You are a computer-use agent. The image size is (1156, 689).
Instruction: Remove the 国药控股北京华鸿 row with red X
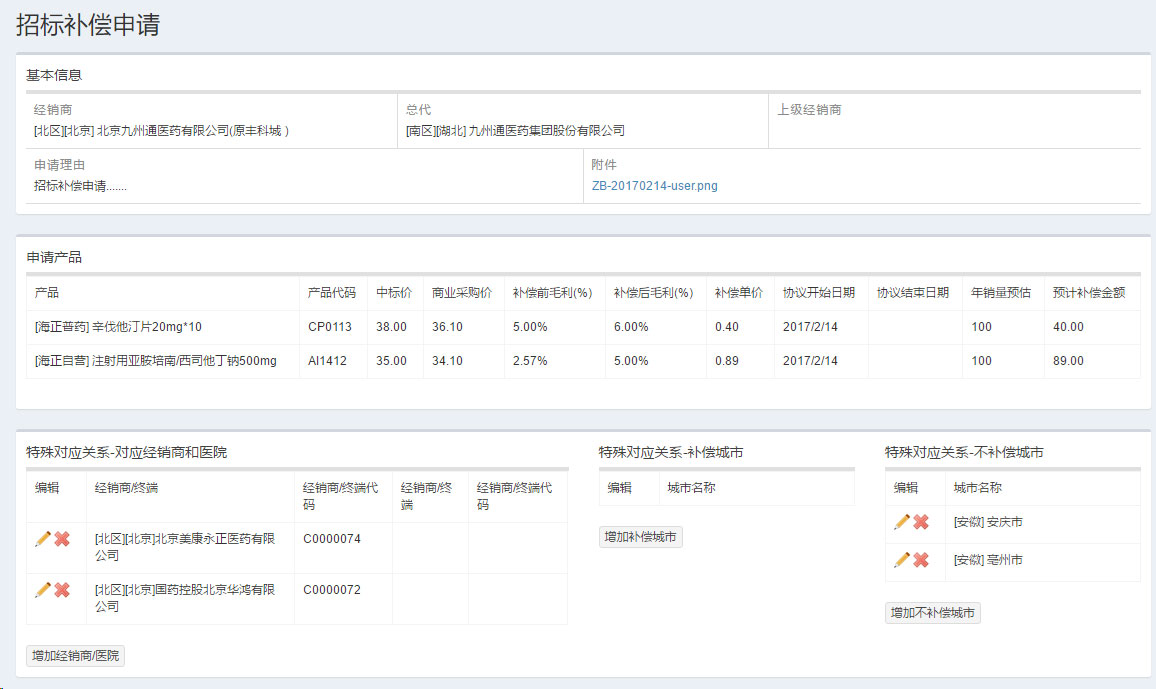point(62,590)
